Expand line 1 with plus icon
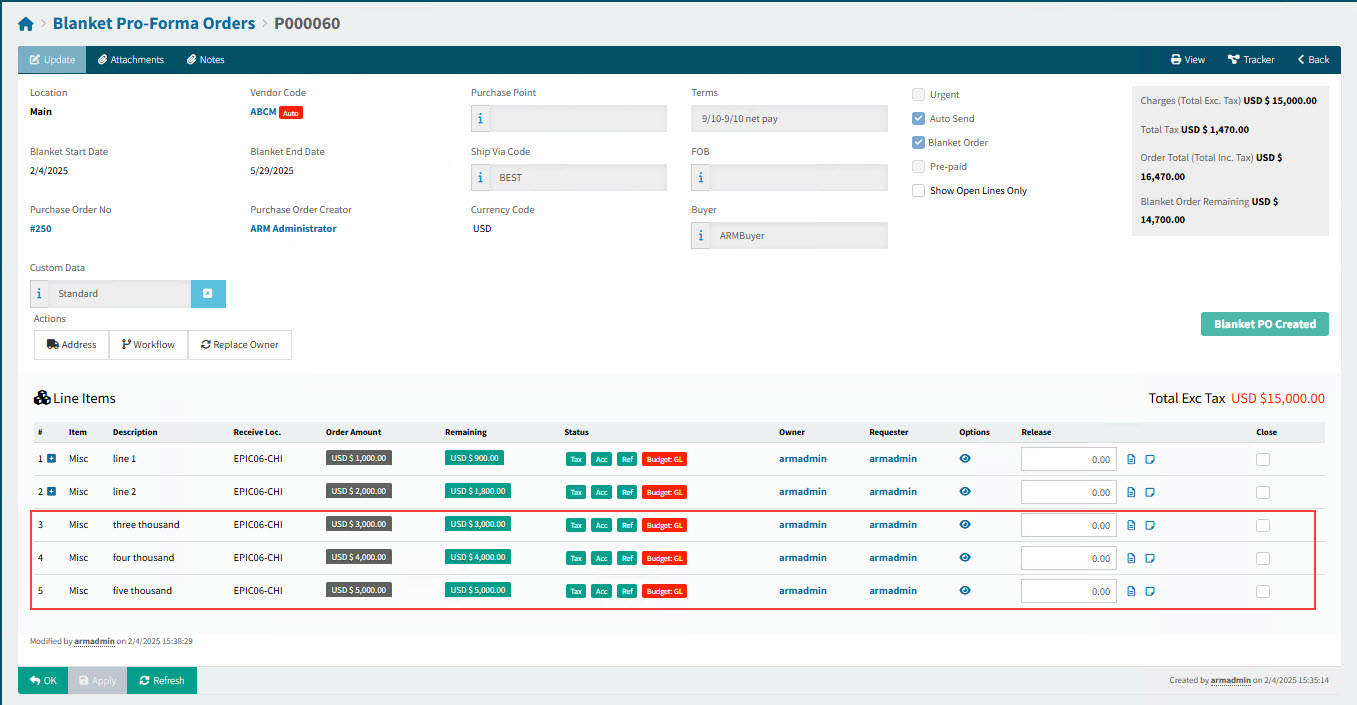The height and width of the screenshot is (705, 1357). pyautogui.click(x=51, y=459)
